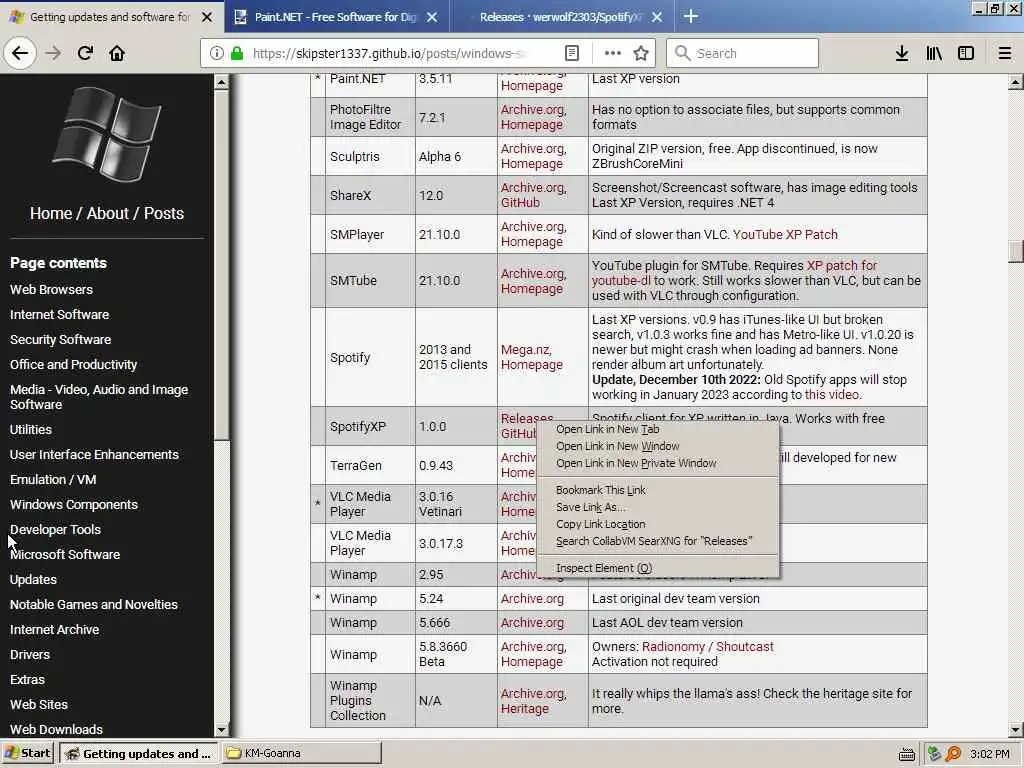Open Archive.org link for Winamp 5.24
This screenshot has height=768, width=1024.
pos(532,598)
